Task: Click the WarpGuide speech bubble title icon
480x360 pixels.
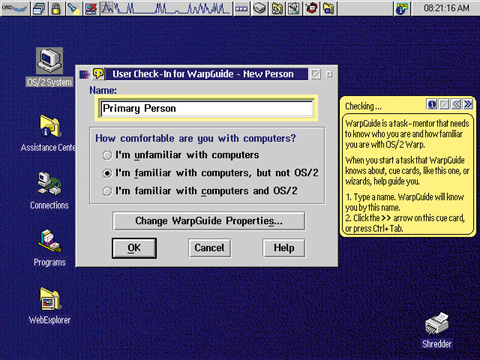Action: pyautogui.click(x=98, y=74)
